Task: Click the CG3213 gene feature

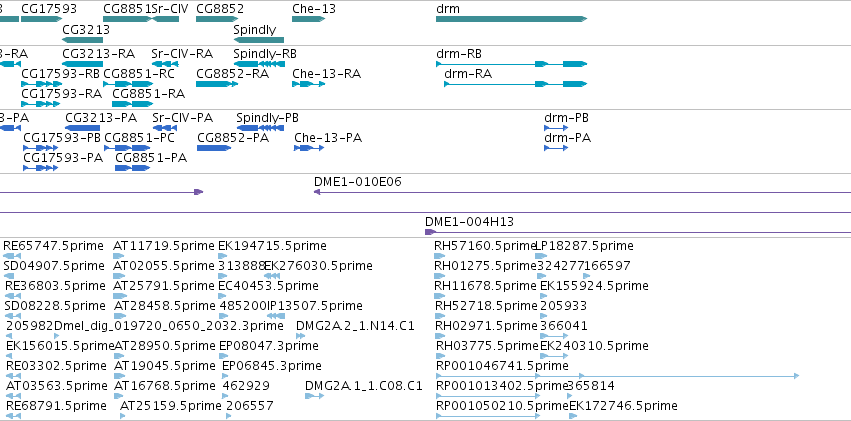Action: (82, 40)
